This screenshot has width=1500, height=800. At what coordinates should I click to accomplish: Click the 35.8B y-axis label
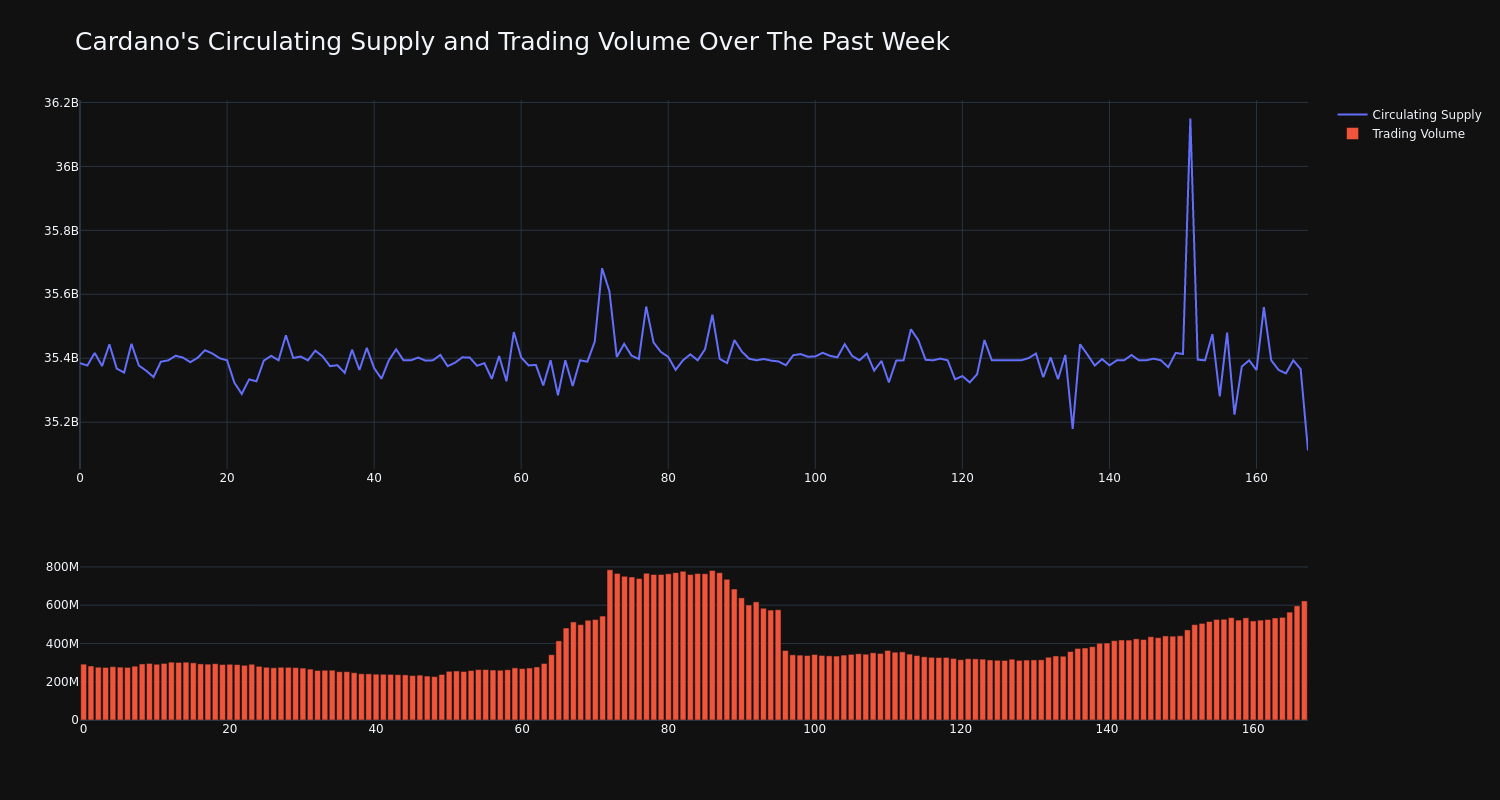tap(61, 231)
